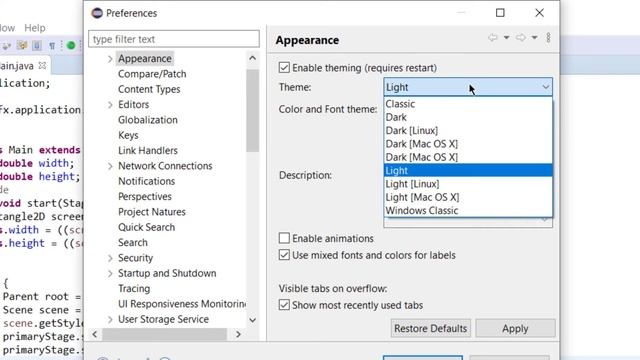Select Link Handlers in preferences tree
This screenshot has width=640, height=360.
148,151
